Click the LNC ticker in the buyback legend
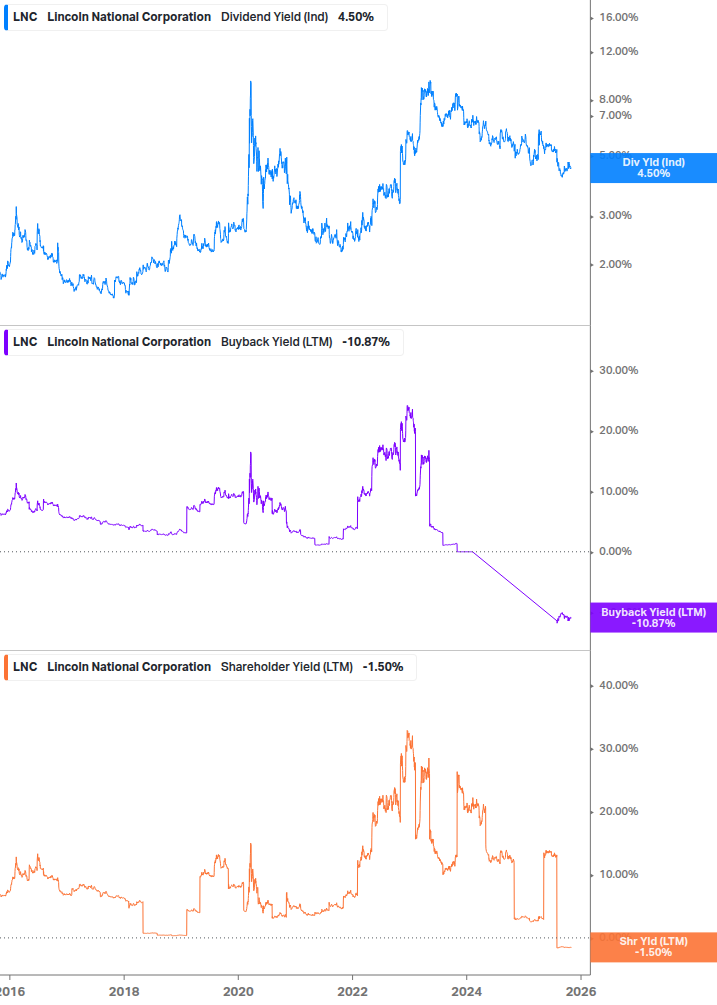Viewport: 717px width, 1005px height. coord(25,342)
